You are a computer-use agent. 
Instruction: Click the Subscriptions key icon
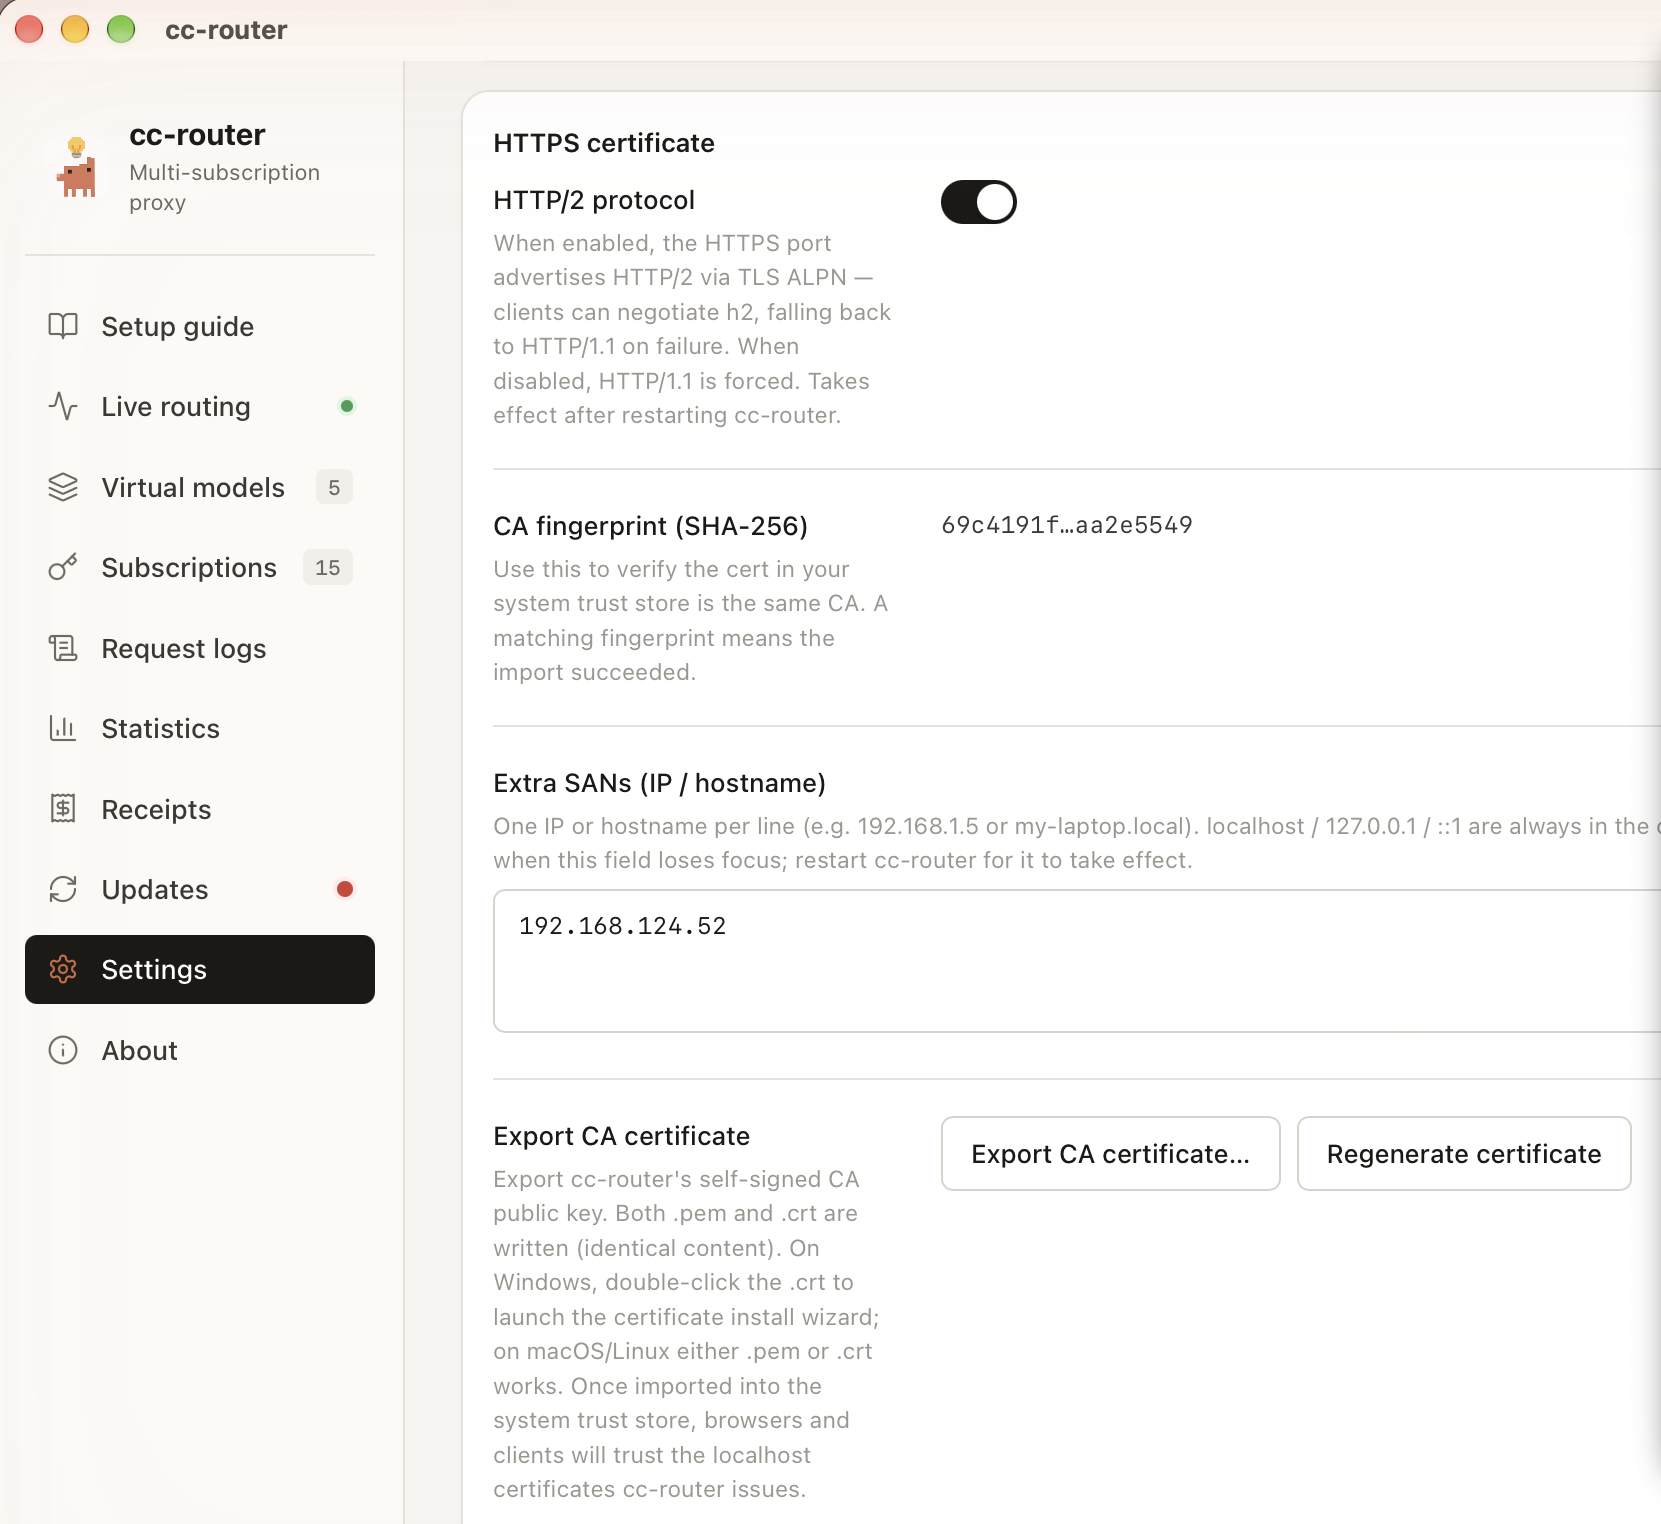click(x=63, y=567)
